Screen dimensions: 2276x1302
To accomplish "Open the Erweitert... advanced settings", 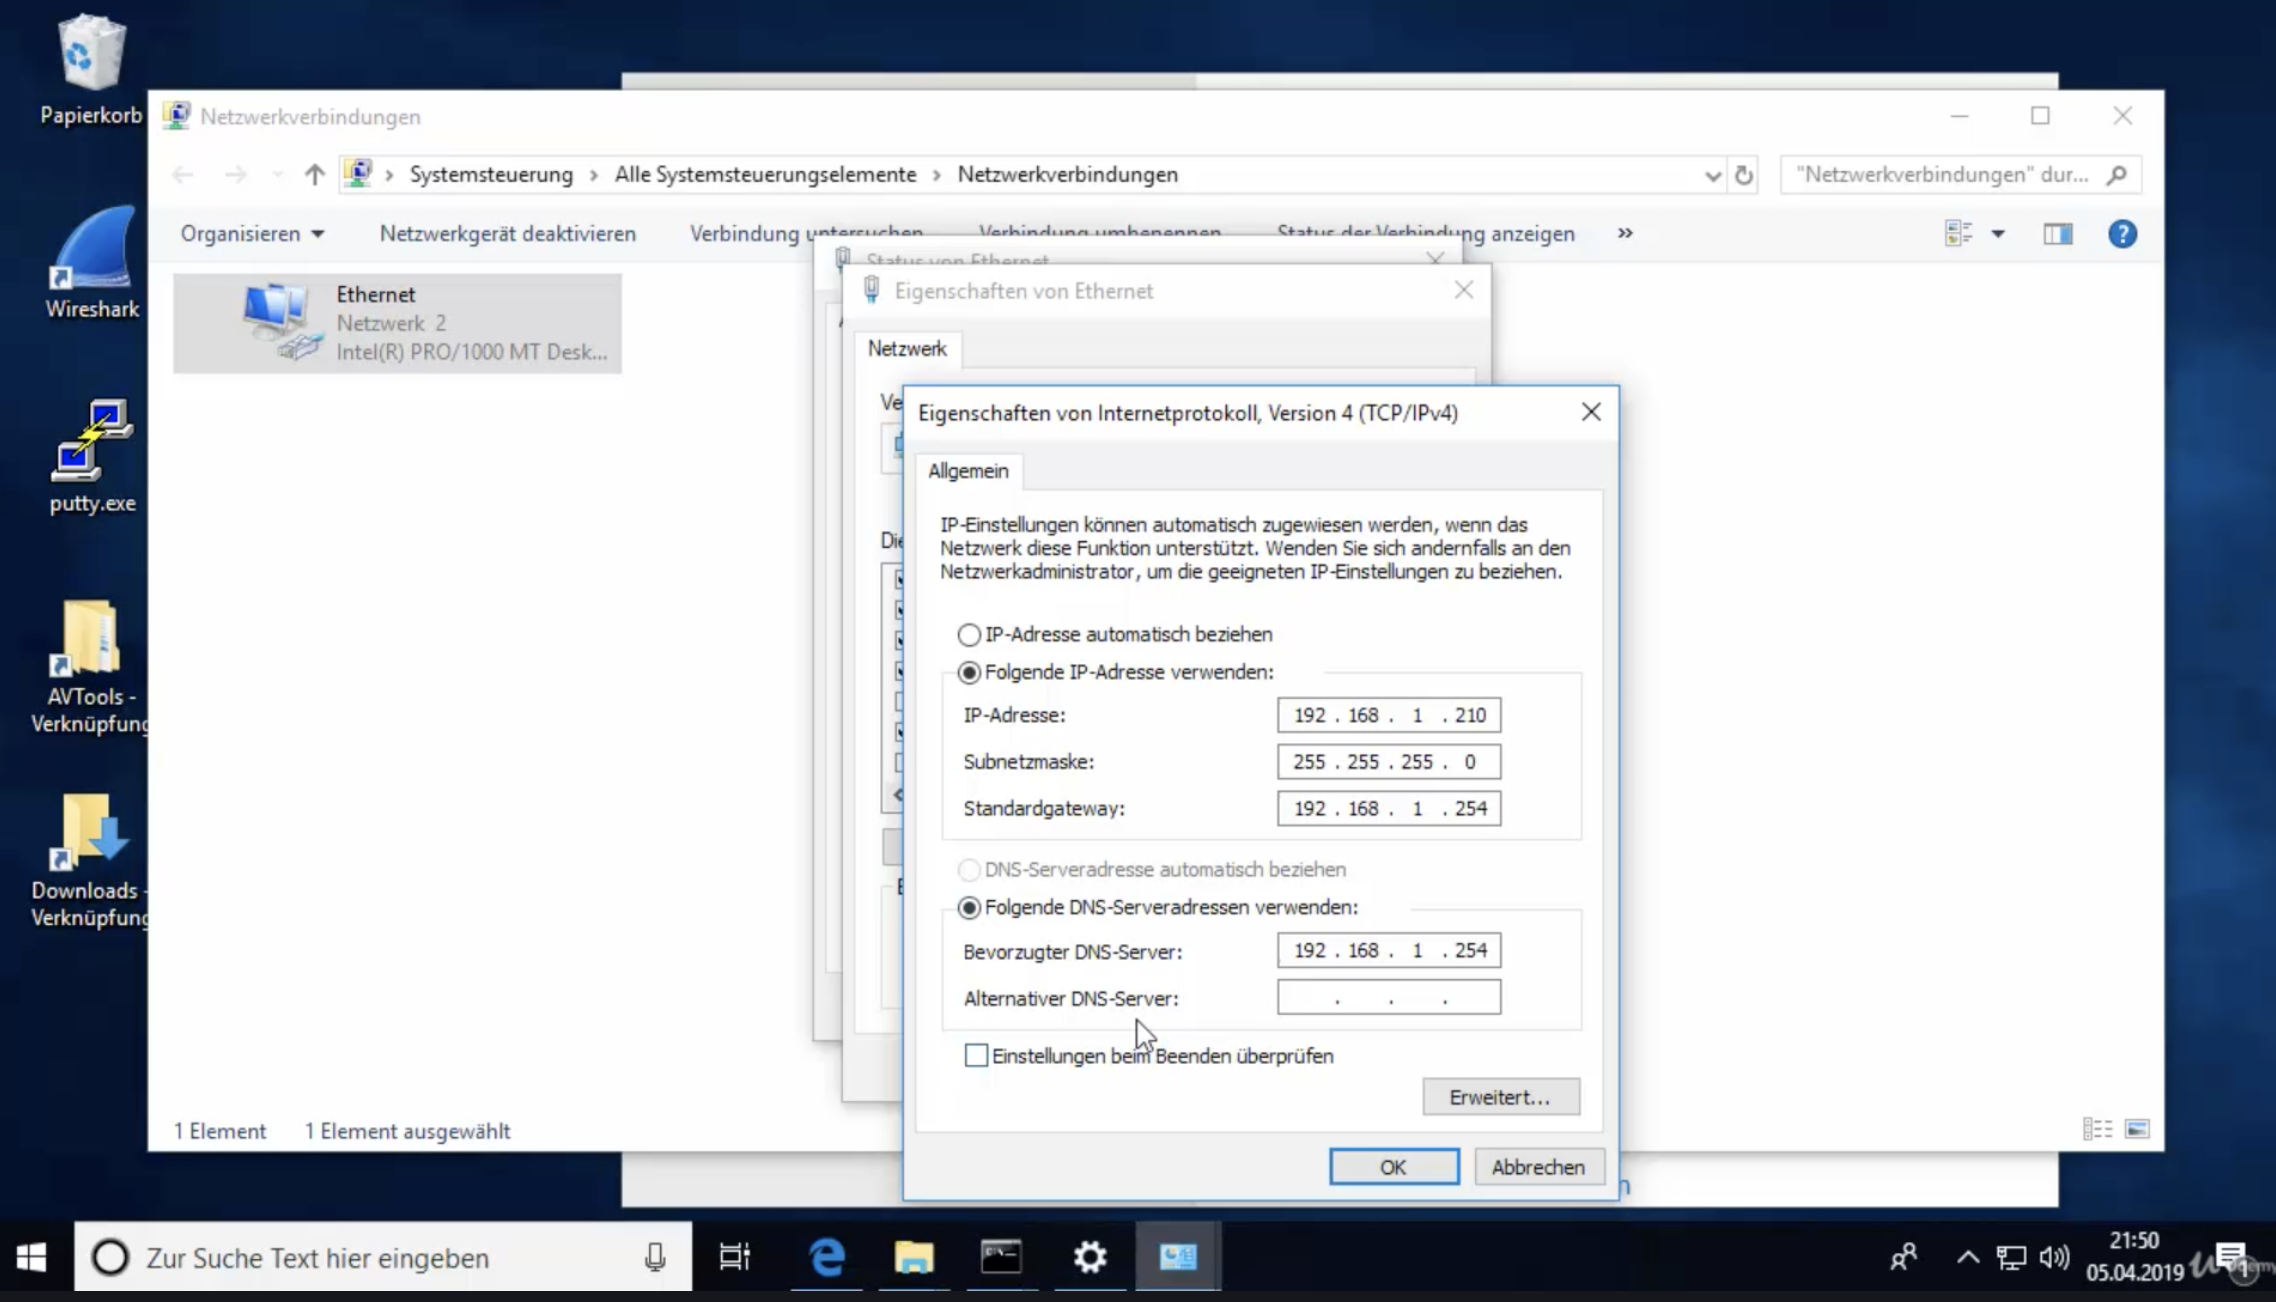I will (1500, 1097).
